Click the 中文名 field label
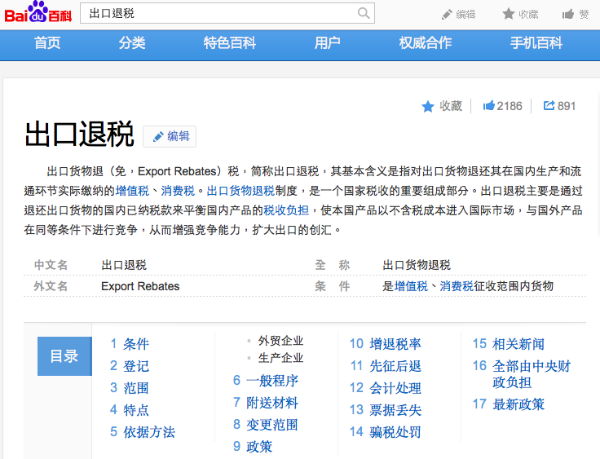600x459 pixels. 51,265
